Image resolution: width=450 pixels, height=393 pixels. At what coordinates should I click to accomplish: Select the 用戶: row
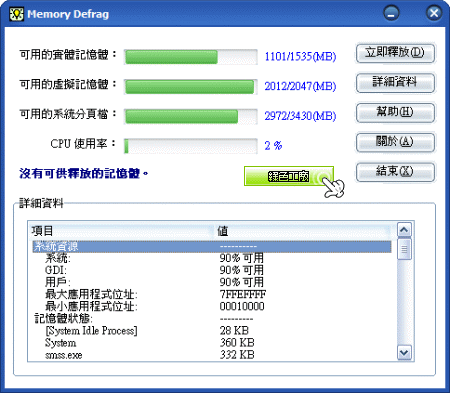coord(212,282)
